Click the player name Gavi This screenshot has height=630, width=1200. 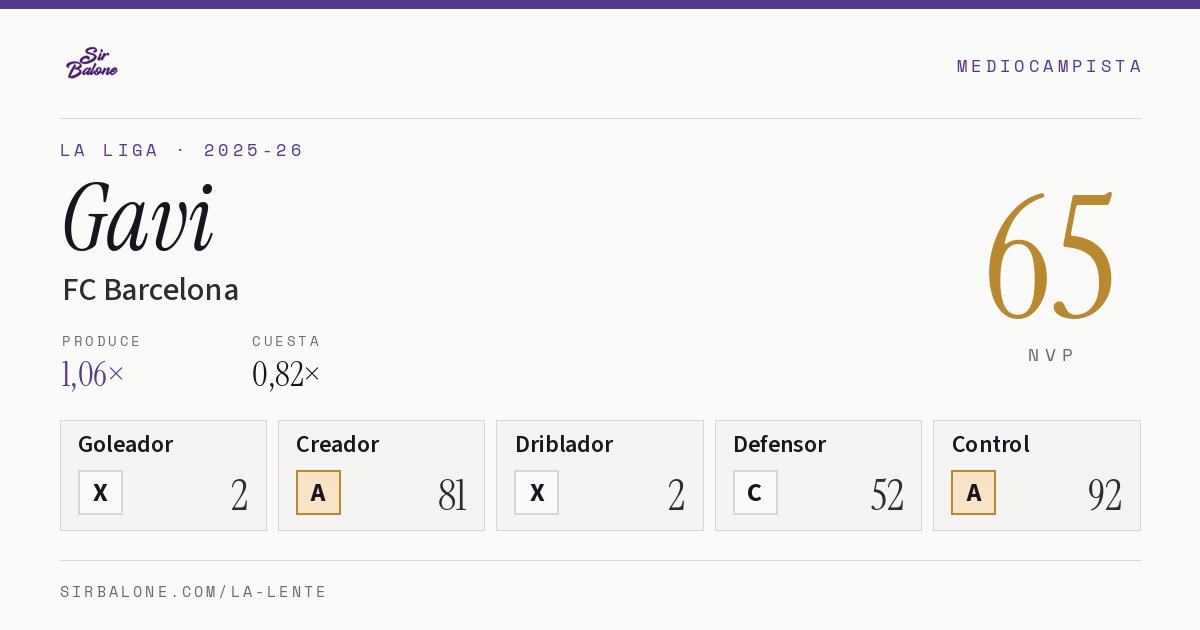point(138,218)
